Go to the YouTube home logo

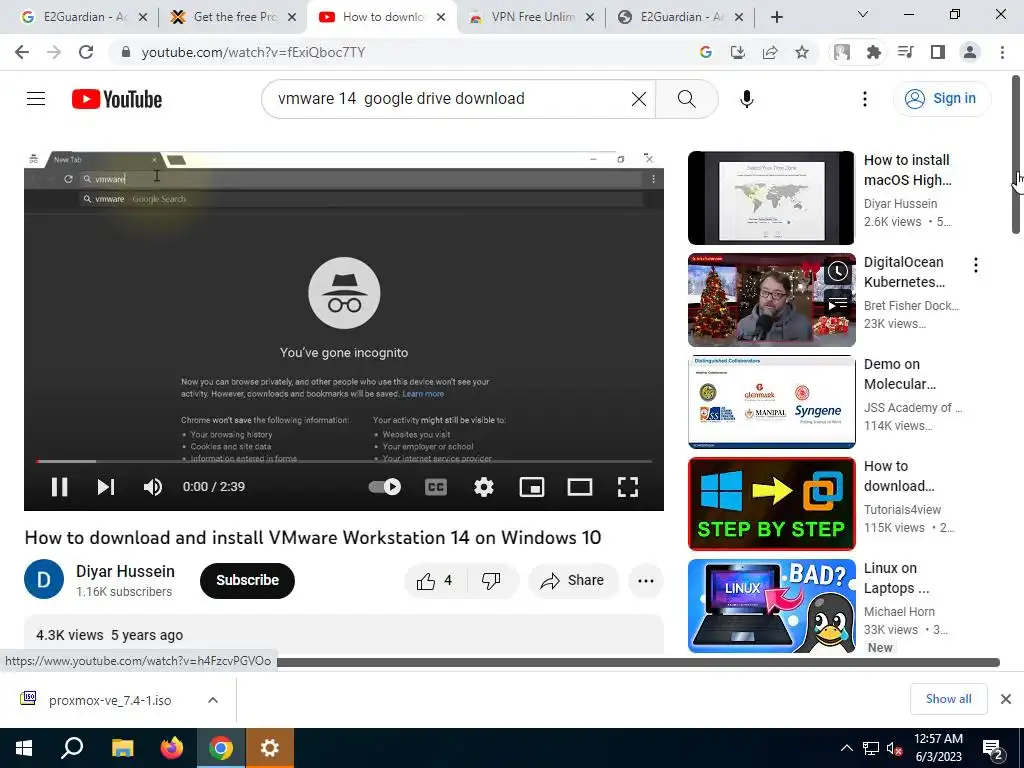117,99
